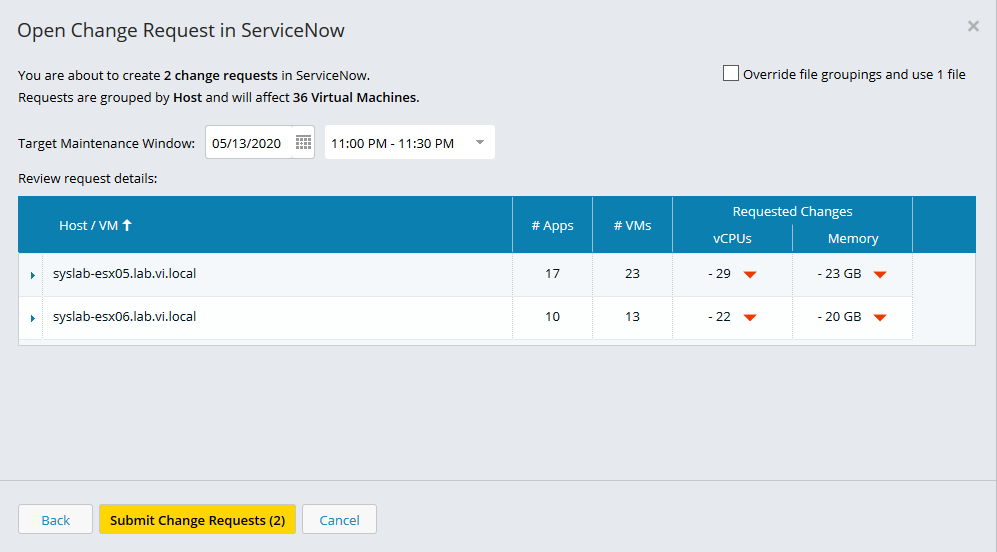The height and width of the screenshot is (552, 997).
Task: Sort by the # Apps column header
Action: pos(553,226)
